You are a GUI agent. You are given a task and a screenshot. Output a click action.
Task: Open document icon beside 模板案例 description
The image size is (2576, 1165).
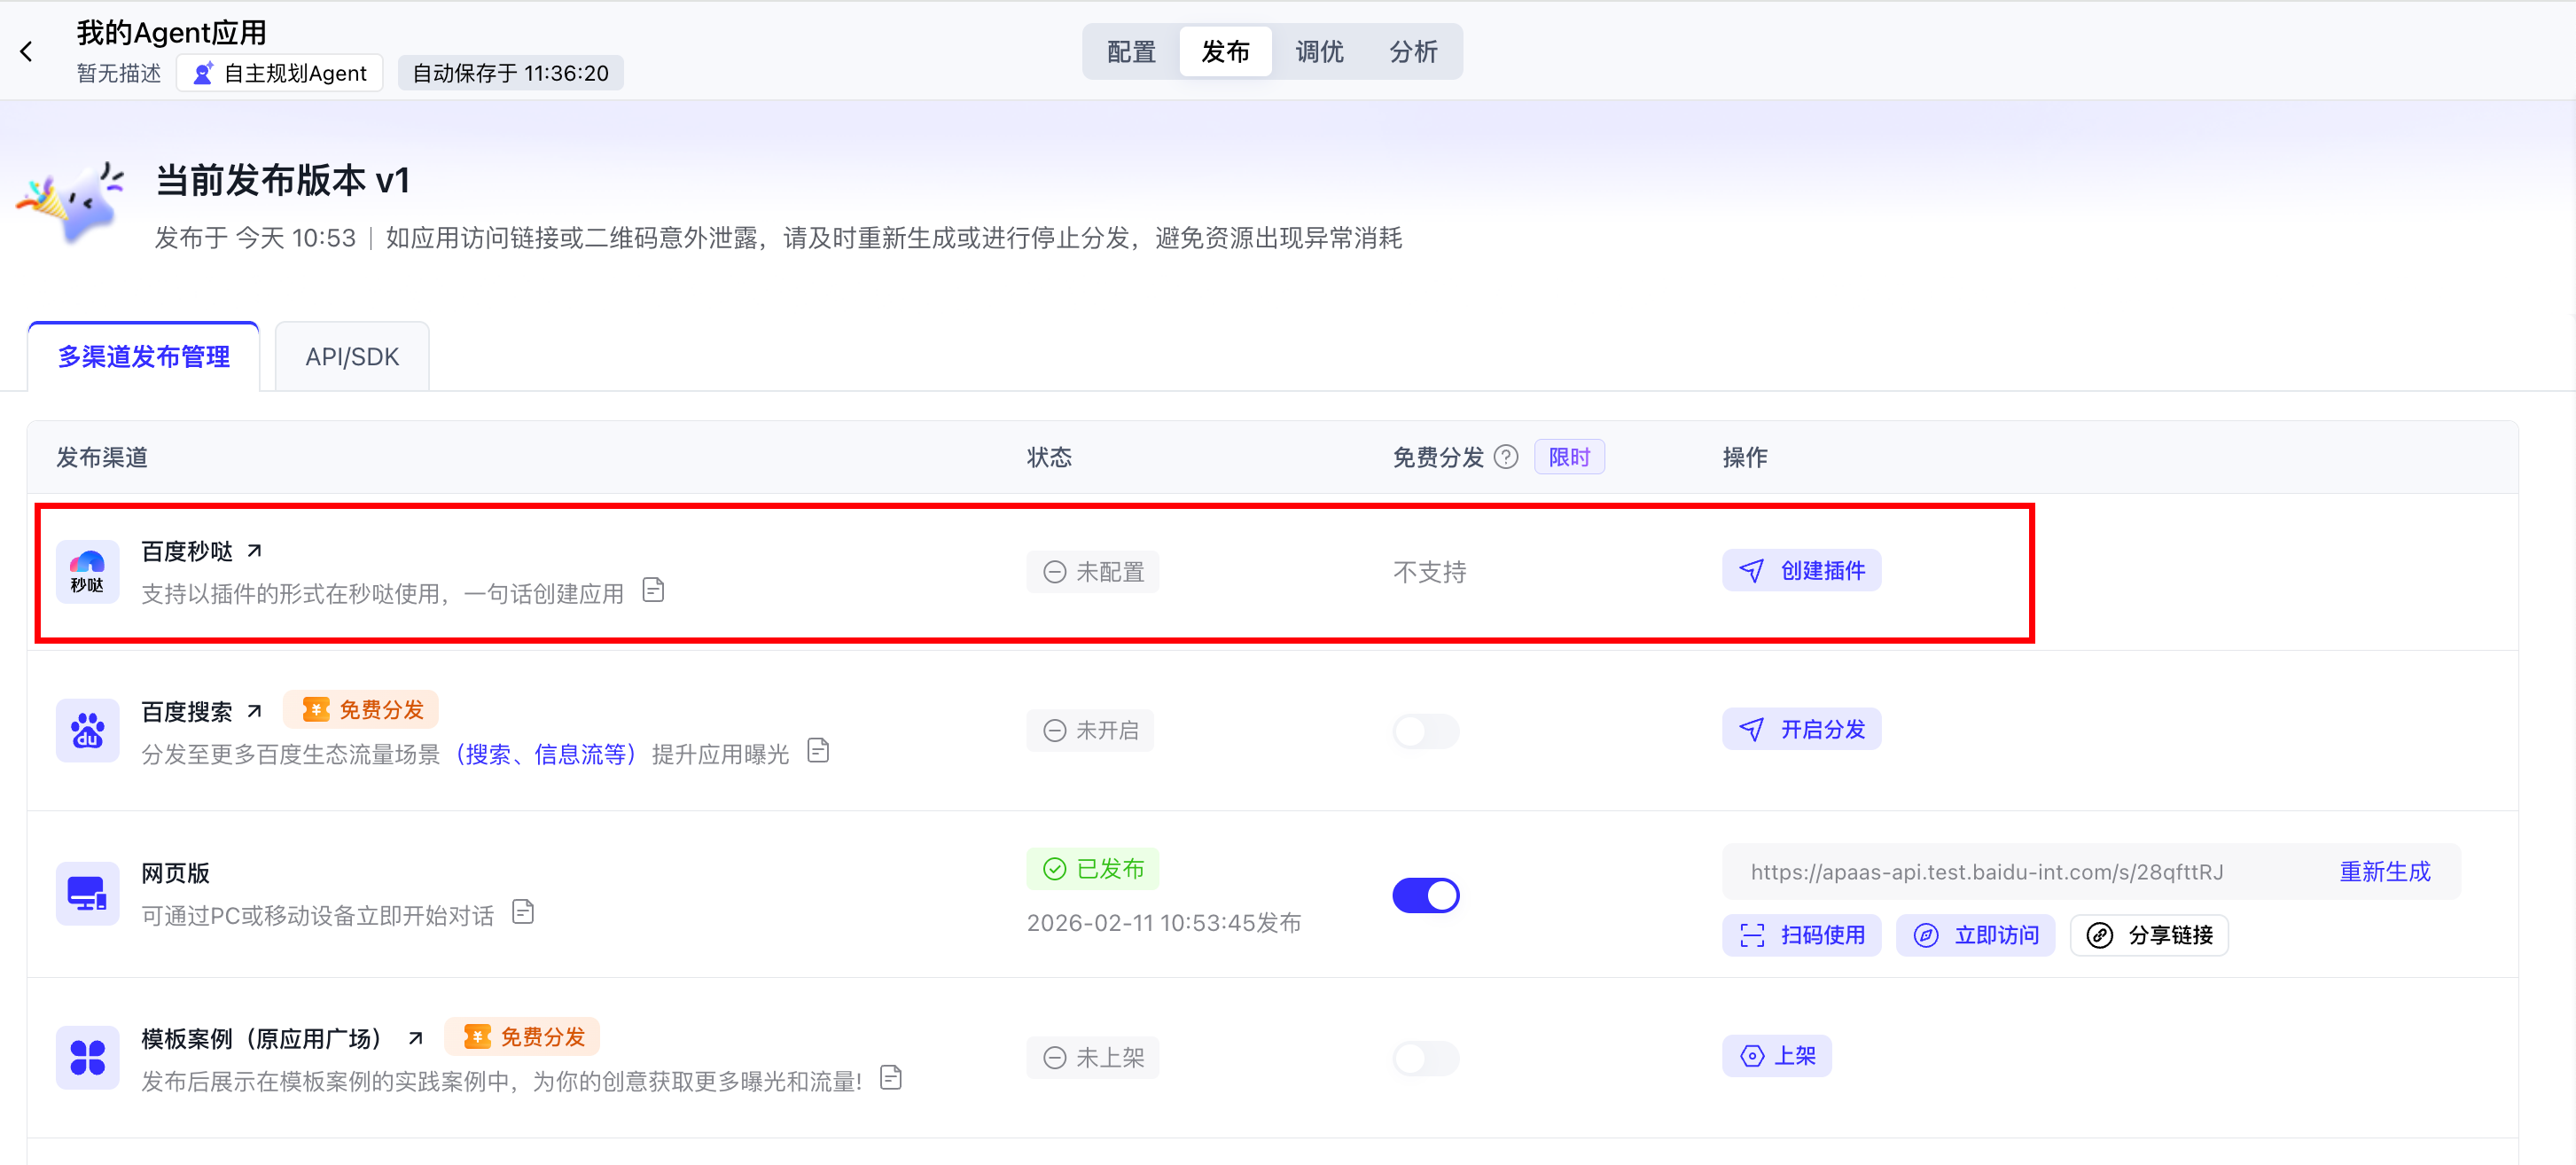[x=891, y=1078]
